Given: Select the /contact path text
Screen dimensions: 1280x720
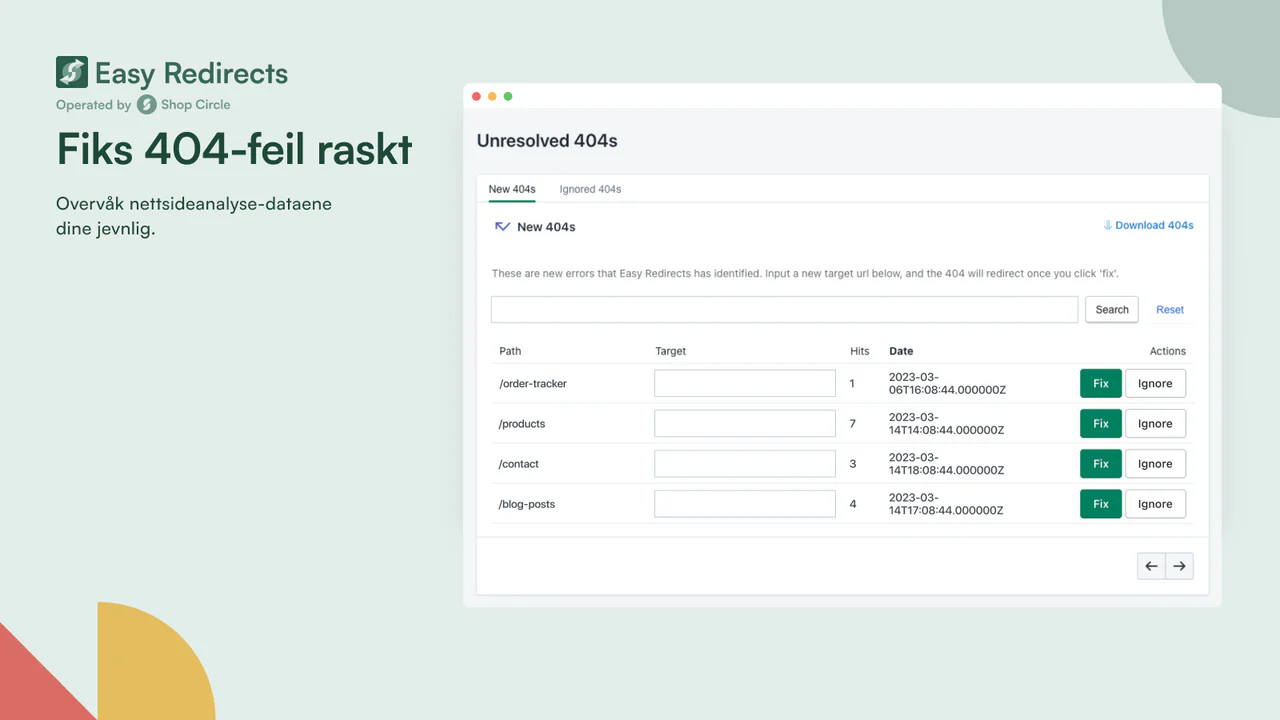Looking at the screenshot, I should pyautogui.click(x=519, y=464).
